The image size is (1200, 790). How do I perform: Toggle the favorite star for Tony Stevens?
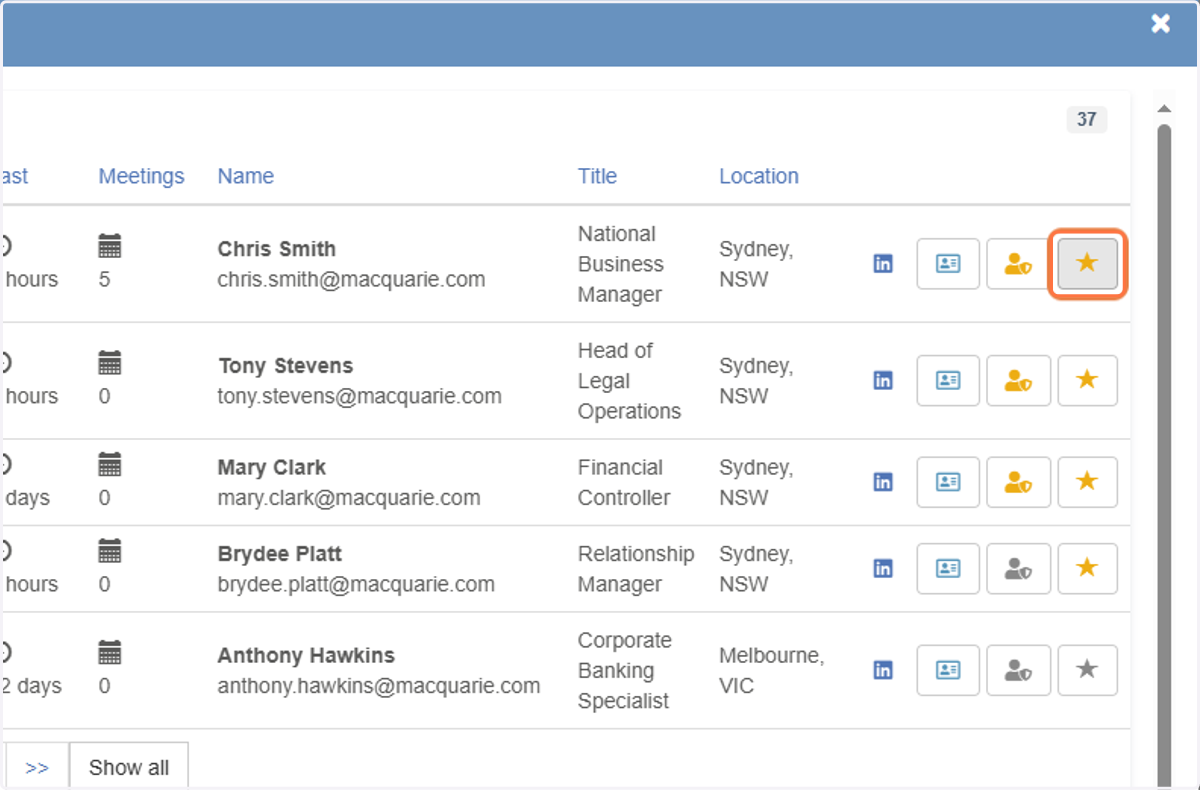tap(1087, 381)
